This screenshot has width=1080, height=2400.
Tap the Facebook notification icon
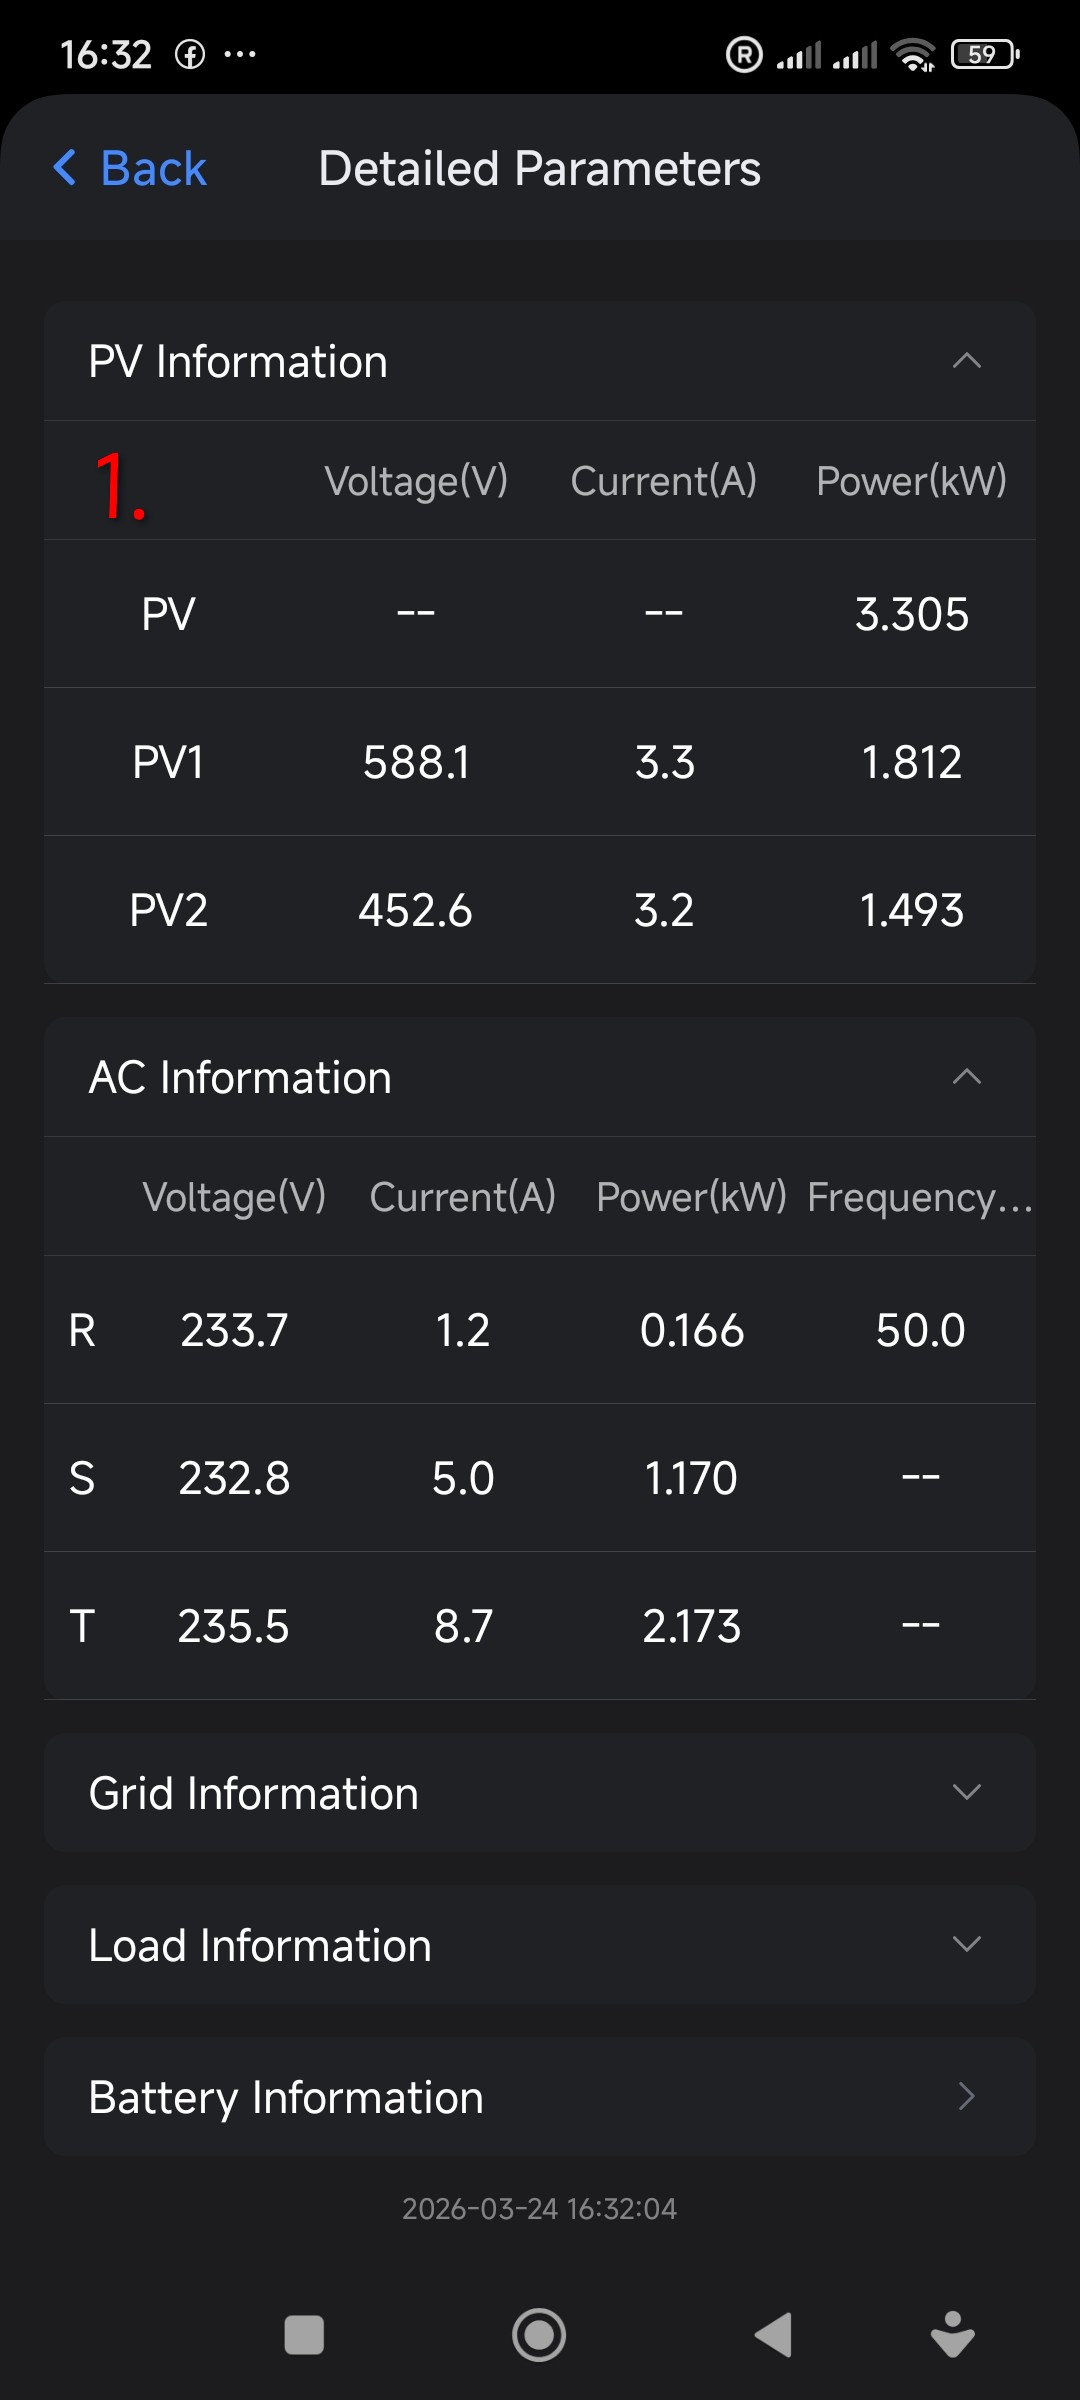click(190, 54)
